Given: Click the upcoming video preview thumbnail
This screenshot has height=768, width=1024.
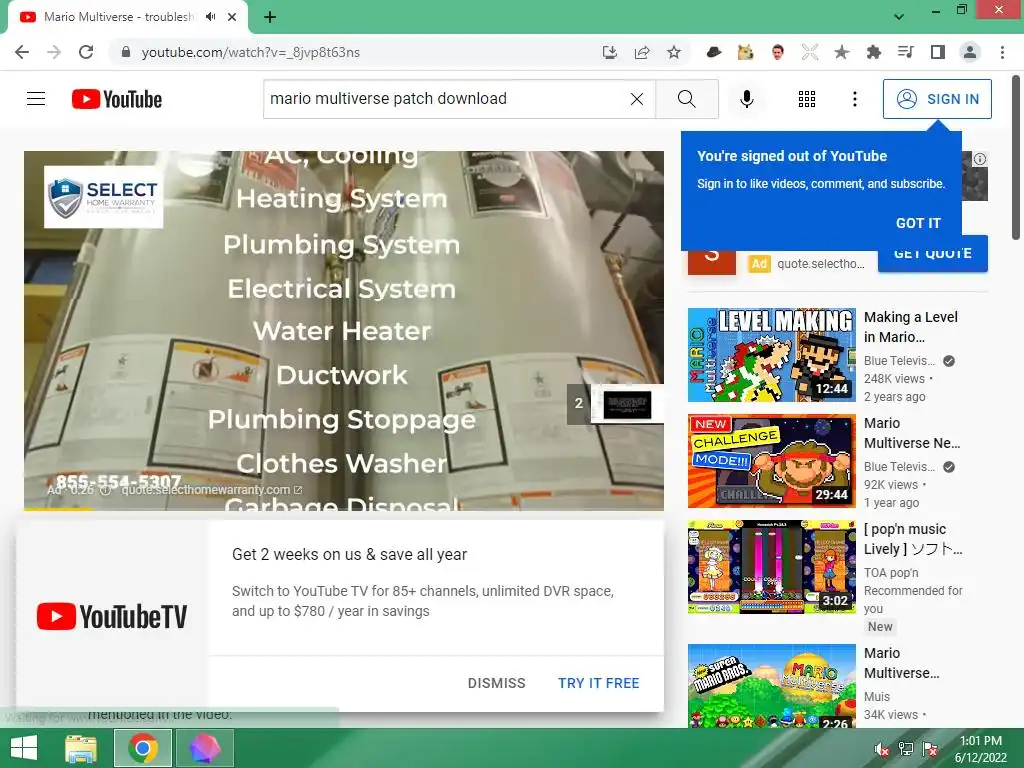Looking at the screenshot, I should [x=627, y=404].
